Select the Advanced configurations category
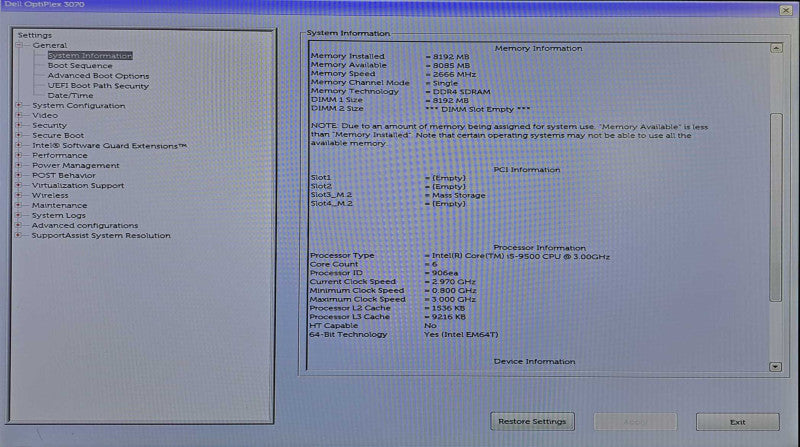The image size is (800, 447). [x=85, y=225]
